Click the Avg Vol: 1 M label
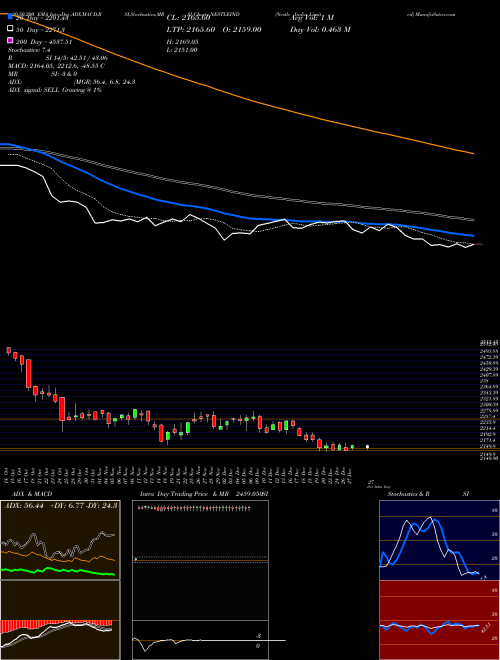This screenshot has height=660, width=500. click(312, 18)
